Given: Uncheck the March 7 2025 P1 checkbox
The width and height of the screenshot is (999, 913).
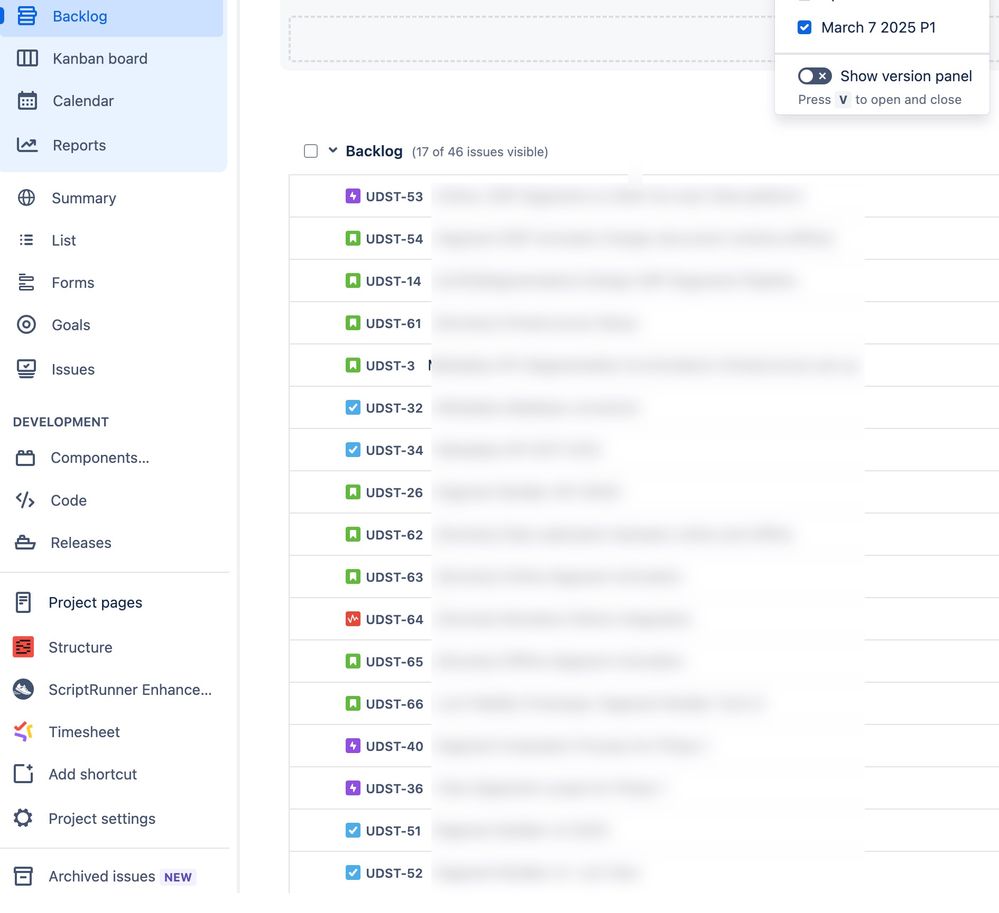Looking at the screenshot, I should 805,27.
